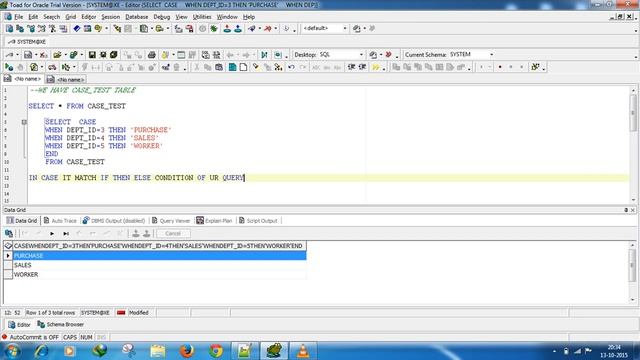This screenshot has height=360, width=640.
Task: Expand the arrow beside the rocket icon
Action: pos(260,29)
